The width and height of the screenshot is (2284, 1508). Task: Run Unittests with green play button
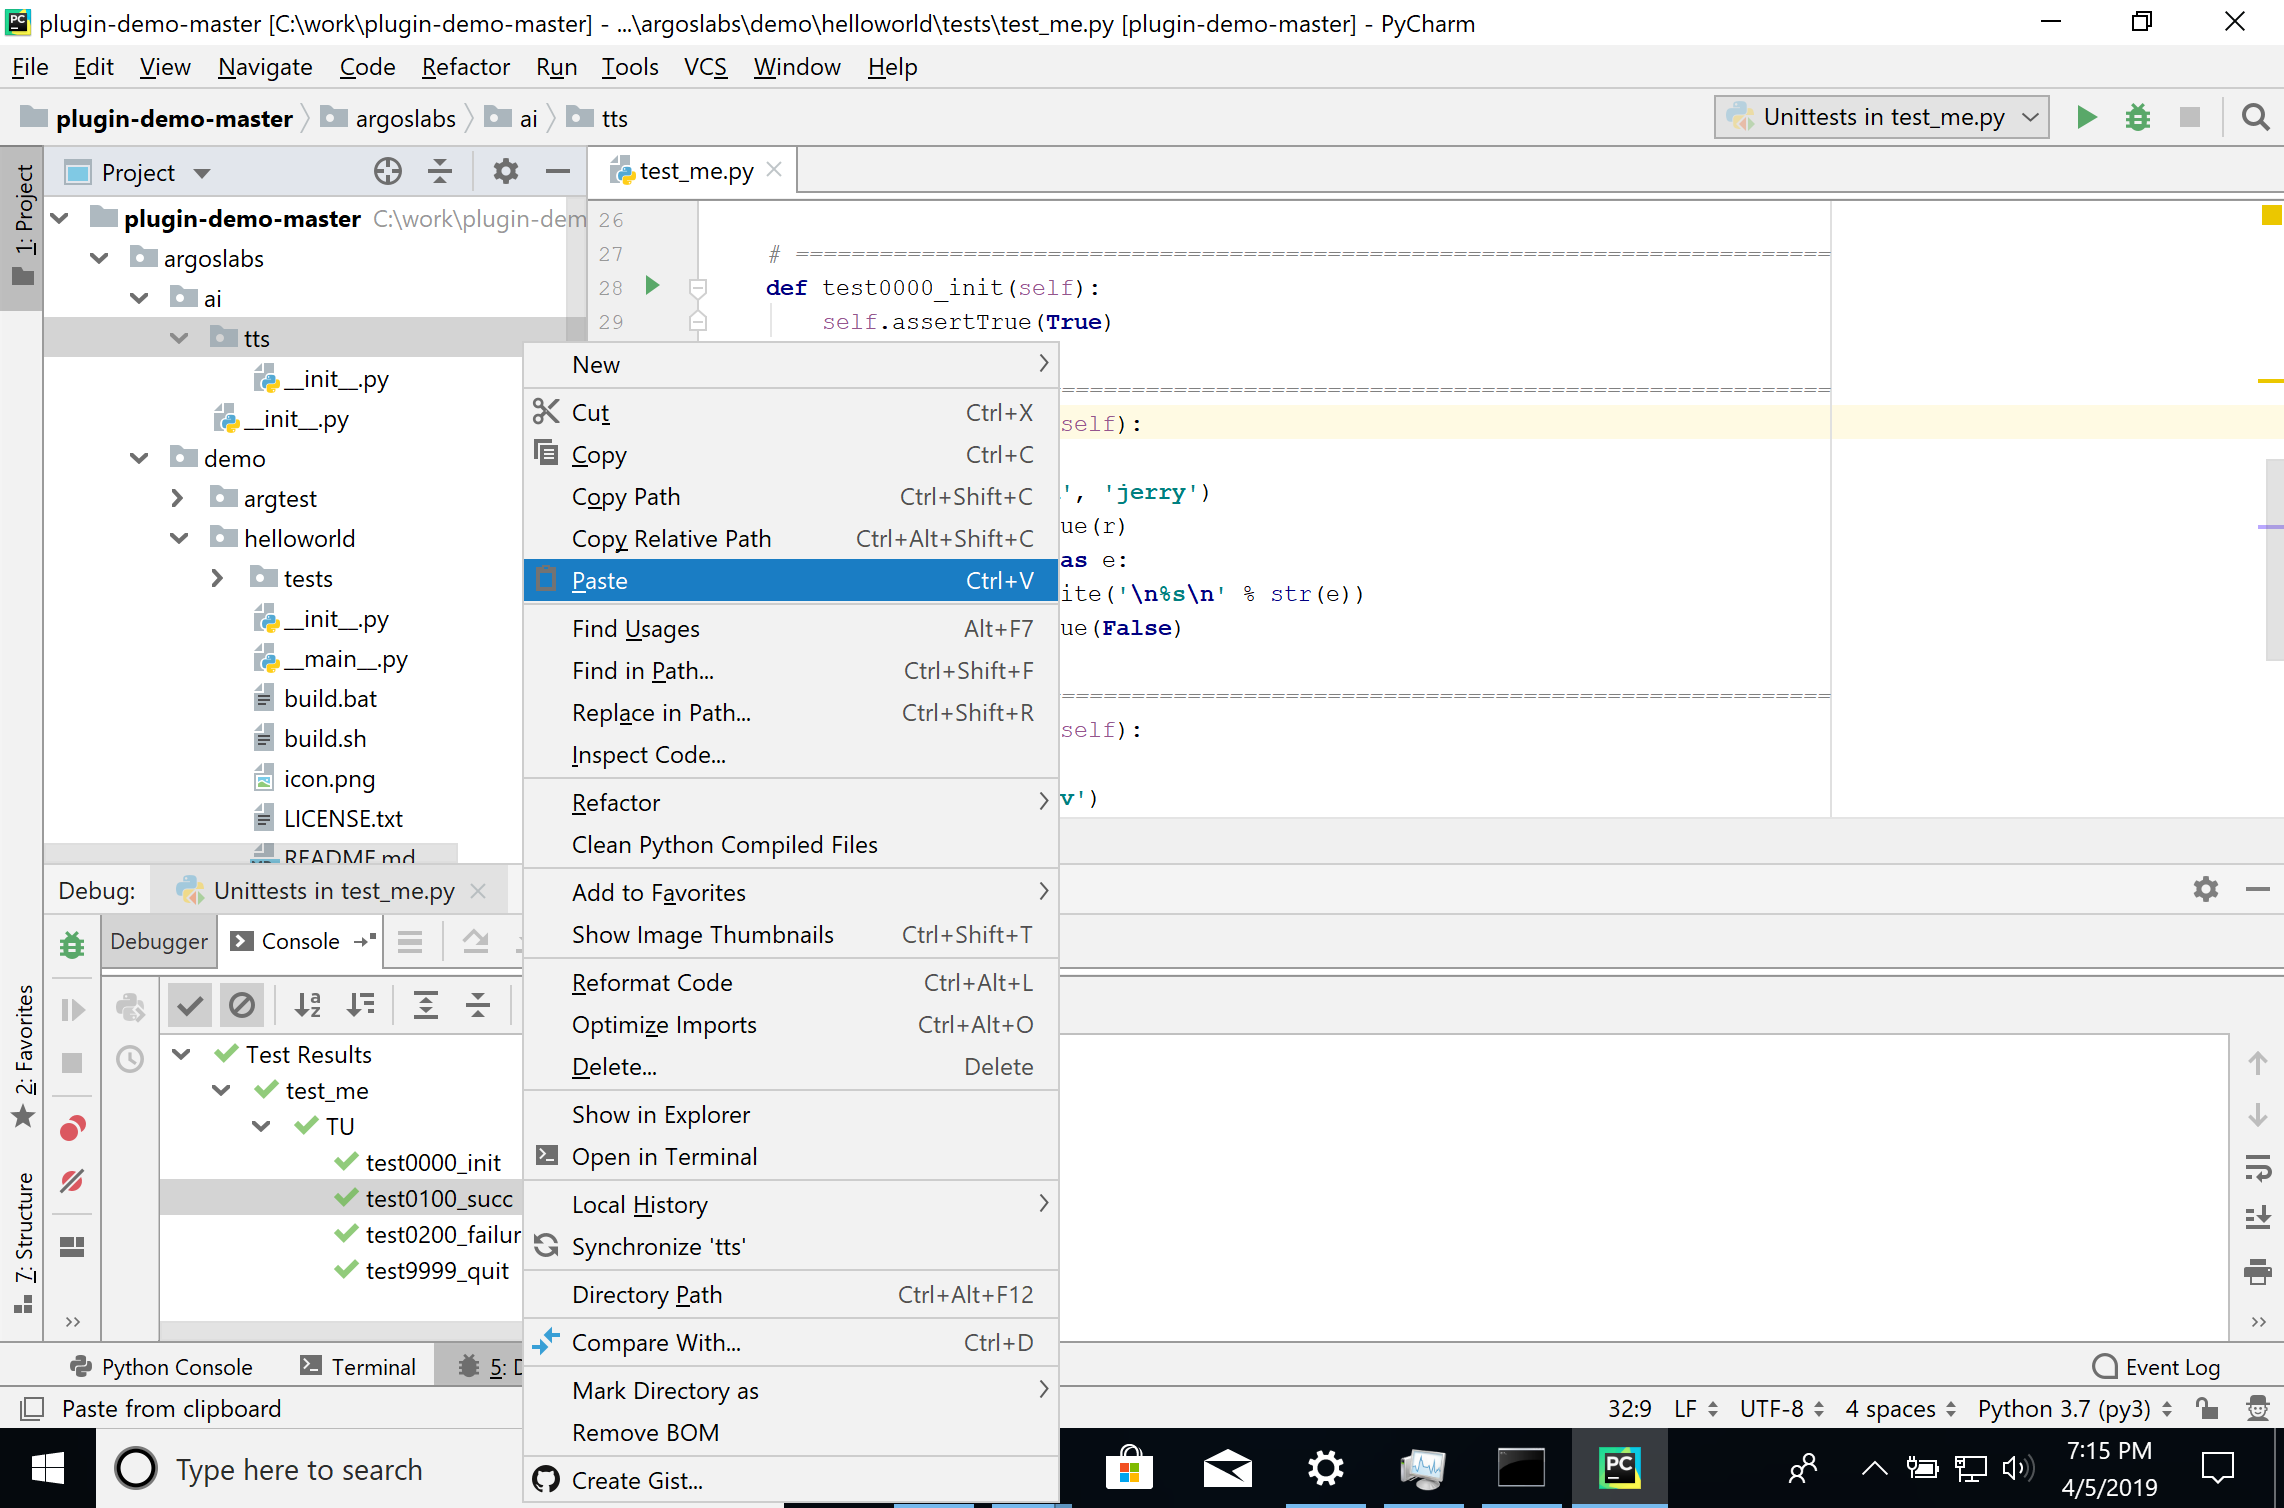click(2086, 117)
